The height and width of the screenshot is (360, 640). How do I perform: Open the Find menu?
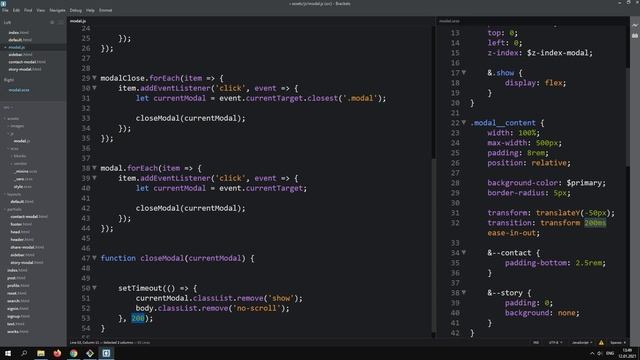pyautogui.click(x=28, y=10)
